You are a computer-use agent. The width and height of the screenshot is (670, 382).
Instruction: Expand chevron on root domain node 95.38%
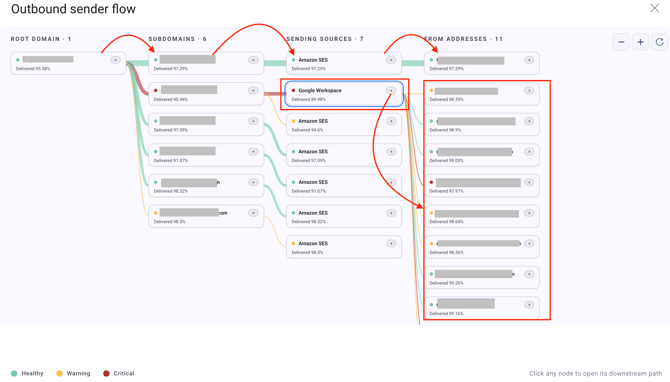tap(115, 60)
